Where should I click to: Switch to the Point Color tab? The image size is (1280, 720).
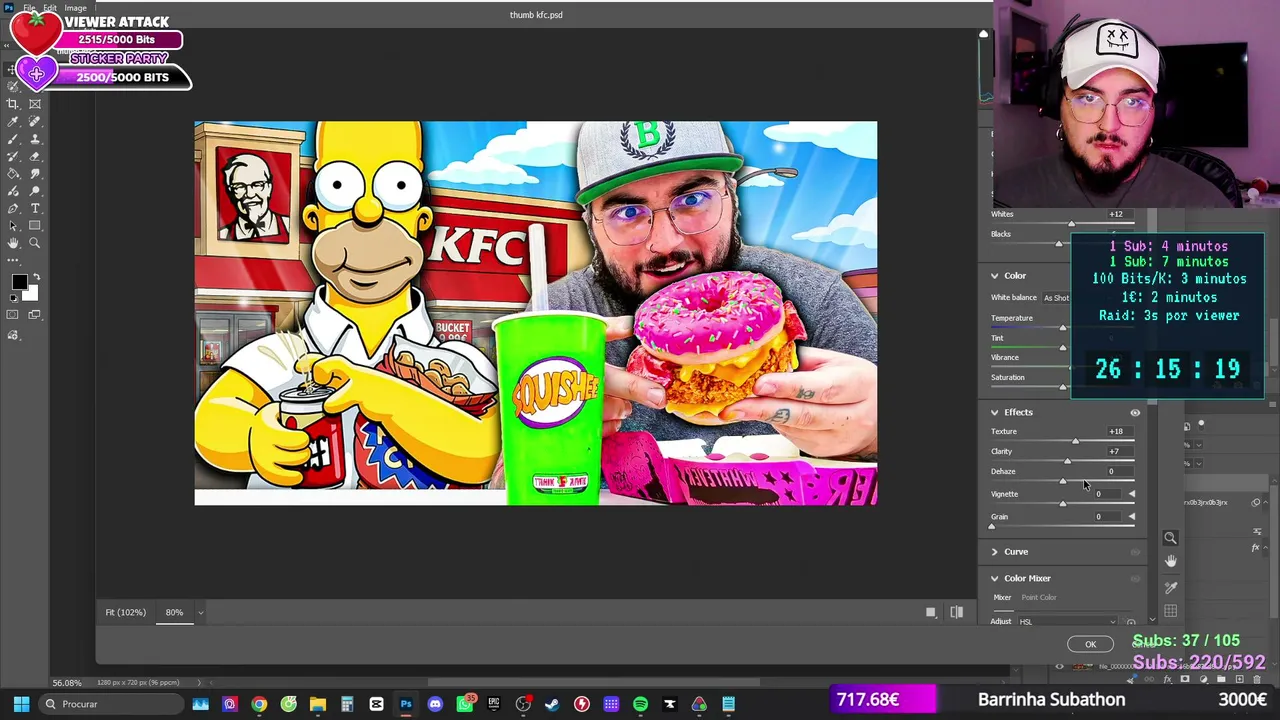1039,597
